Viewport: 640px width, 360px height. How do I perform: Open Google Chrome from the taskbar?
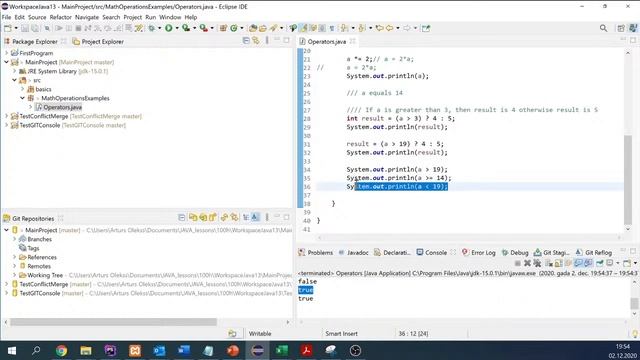point(61,351)
